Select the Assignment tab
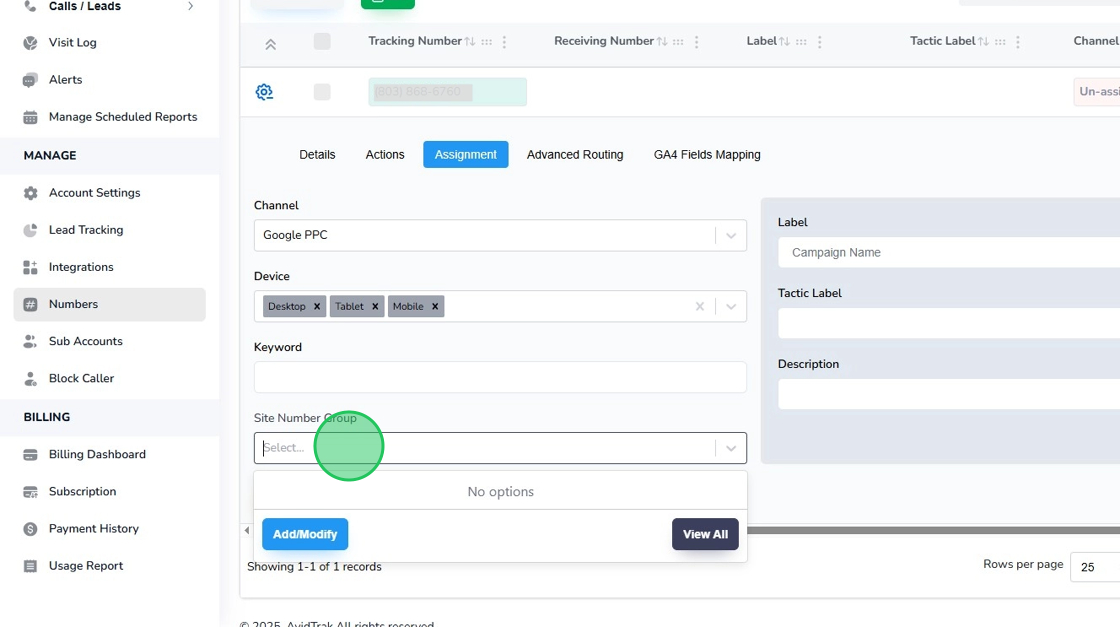The image size is (1120, 627). point(466,154)
